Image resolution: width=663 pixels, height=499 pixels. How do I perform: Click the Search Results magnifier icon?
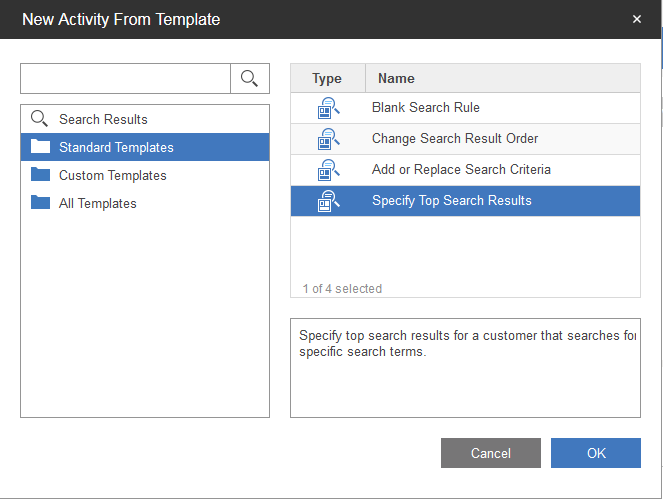[x=40, y=119]
